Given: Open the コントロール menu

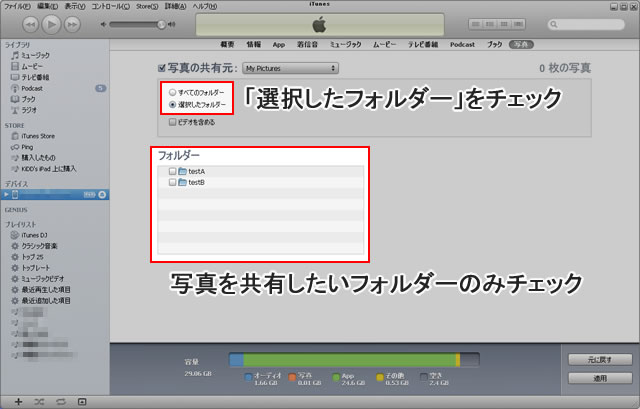Looking at the screenshot, I should (x=110, y=7).
